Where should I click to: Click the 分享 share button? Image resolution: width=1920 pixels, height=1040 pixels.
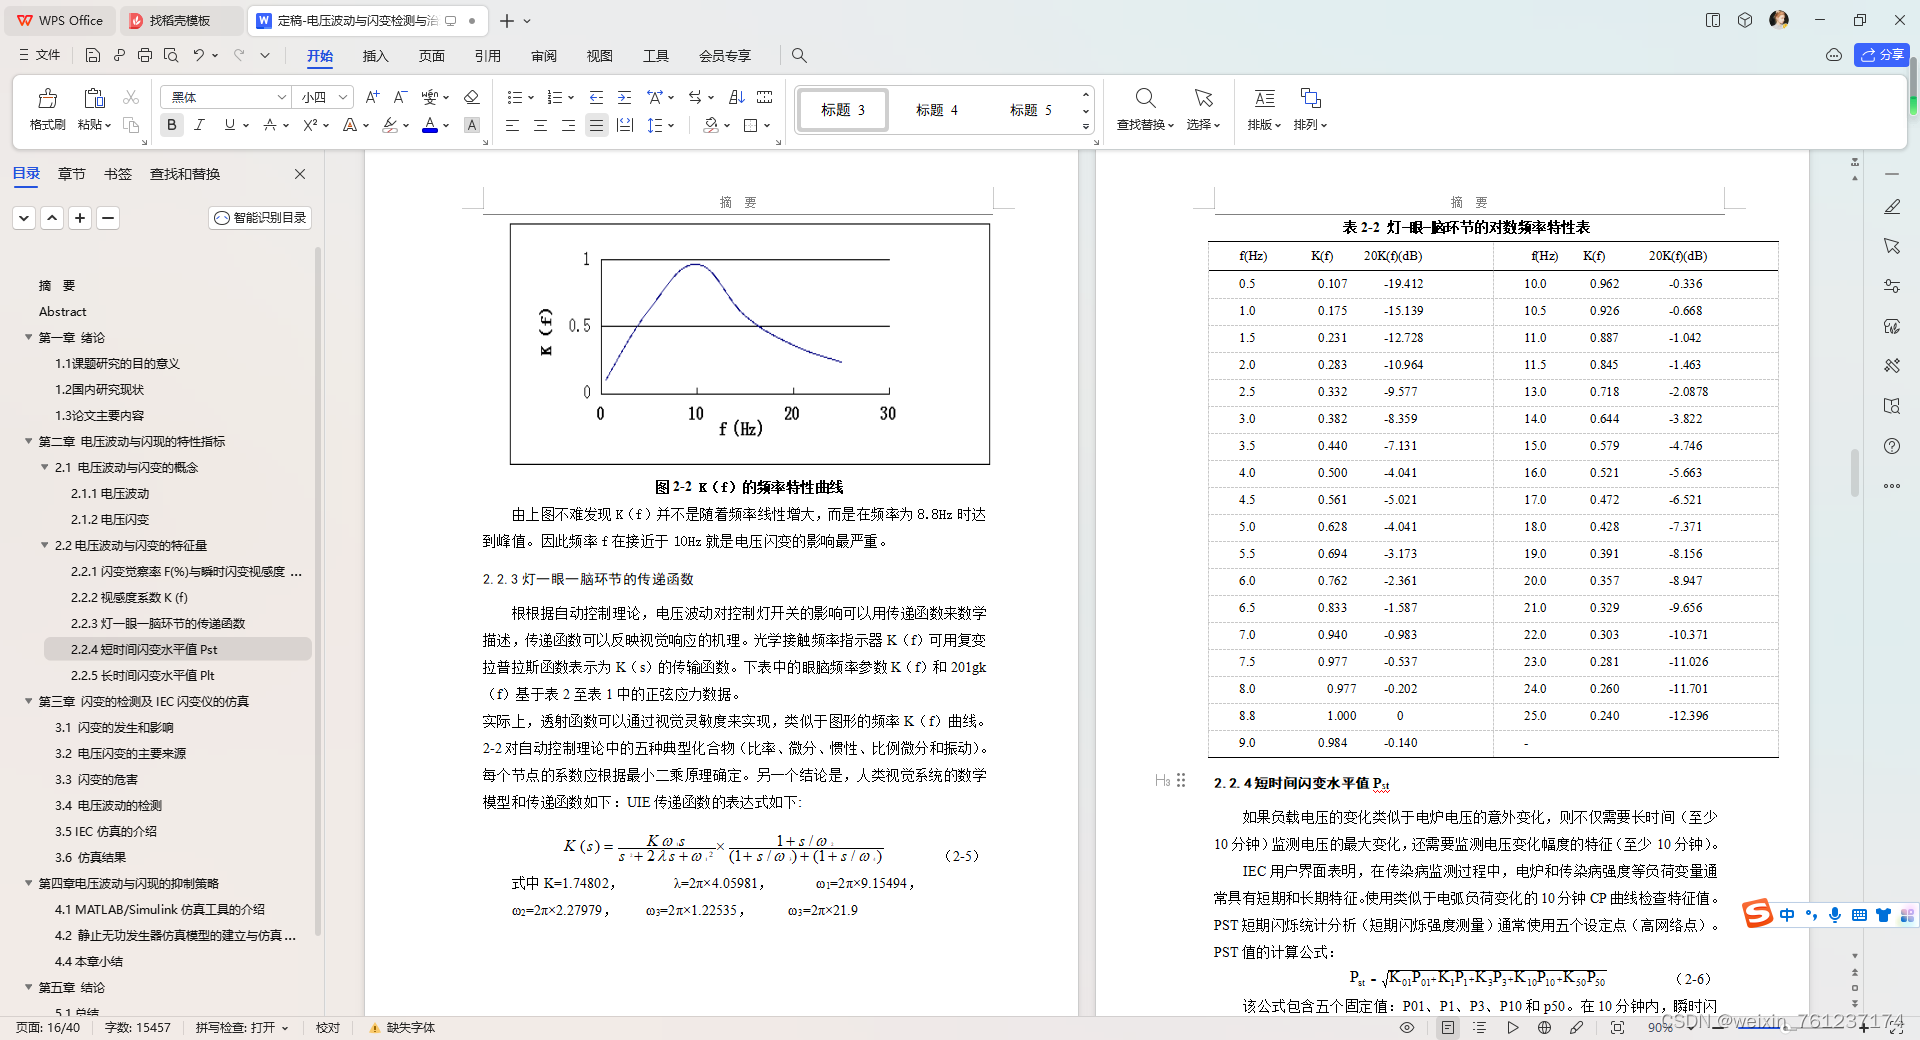point(1882,55)
